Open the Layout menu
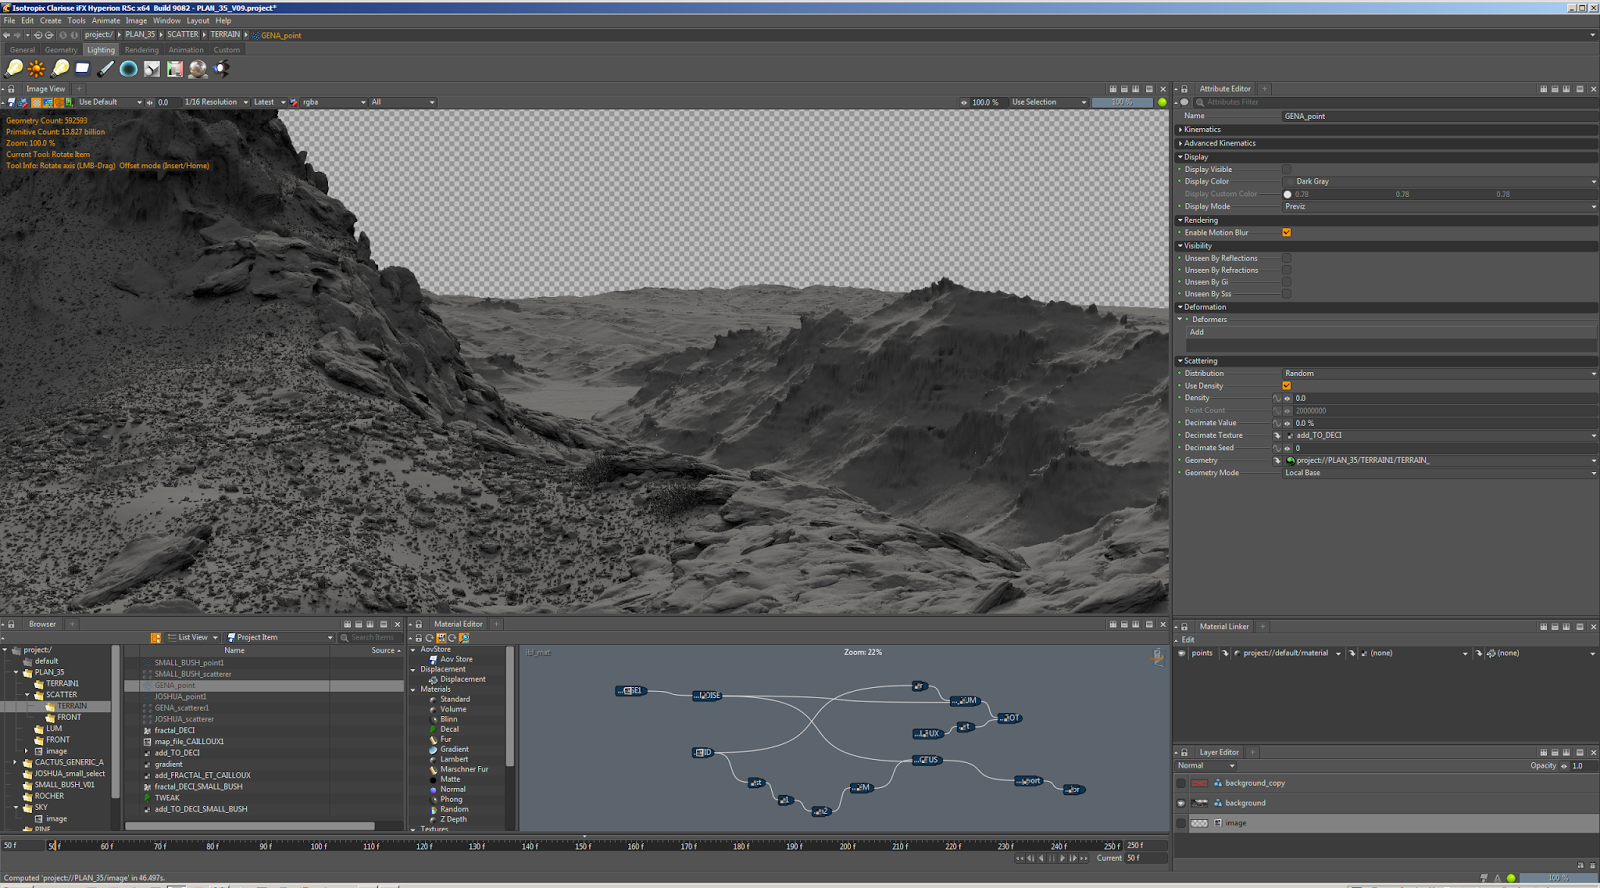The image size is (1600, 888). click(198, 20)
